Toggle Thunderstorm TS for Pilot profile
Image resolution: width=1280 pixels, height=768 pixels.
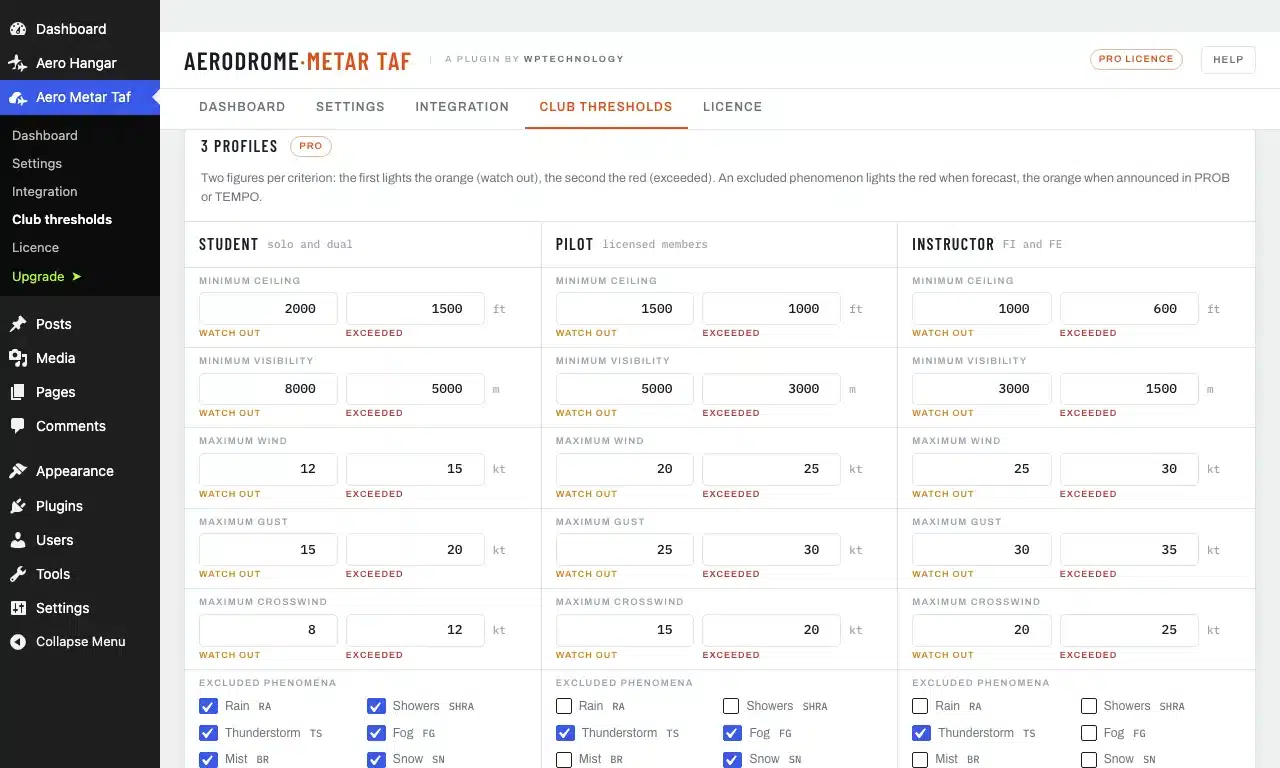tap(564, 733)
